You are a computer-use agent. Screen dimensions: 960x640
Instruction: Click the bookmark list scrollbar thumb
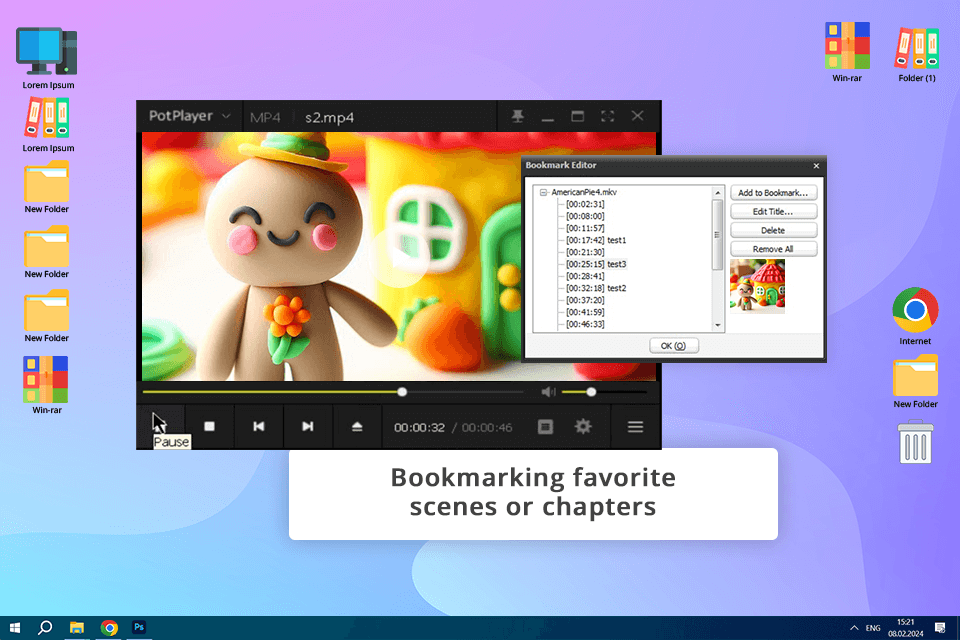click(x=718, y=235)
